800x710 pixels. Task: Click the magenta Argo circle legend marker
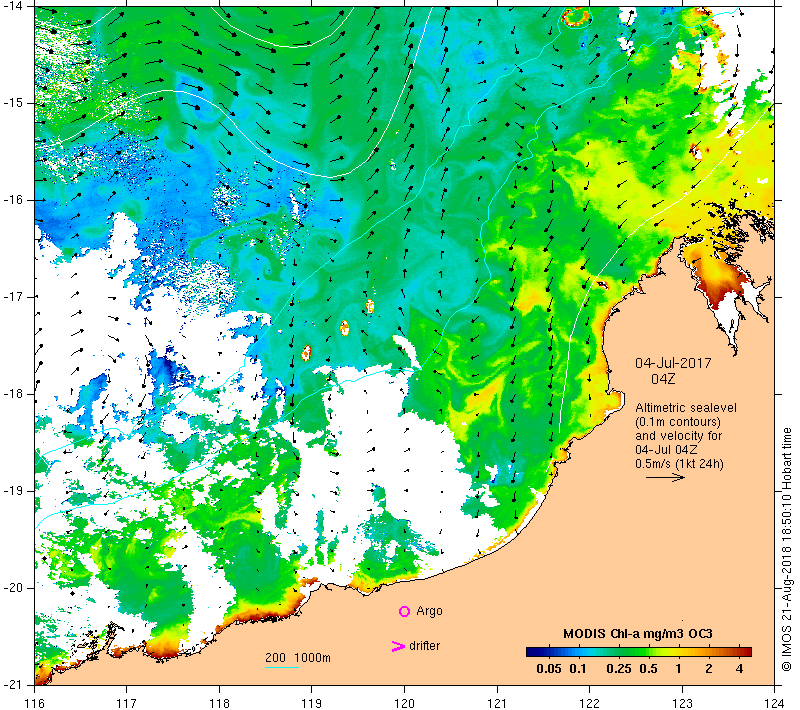pos(404,611)
